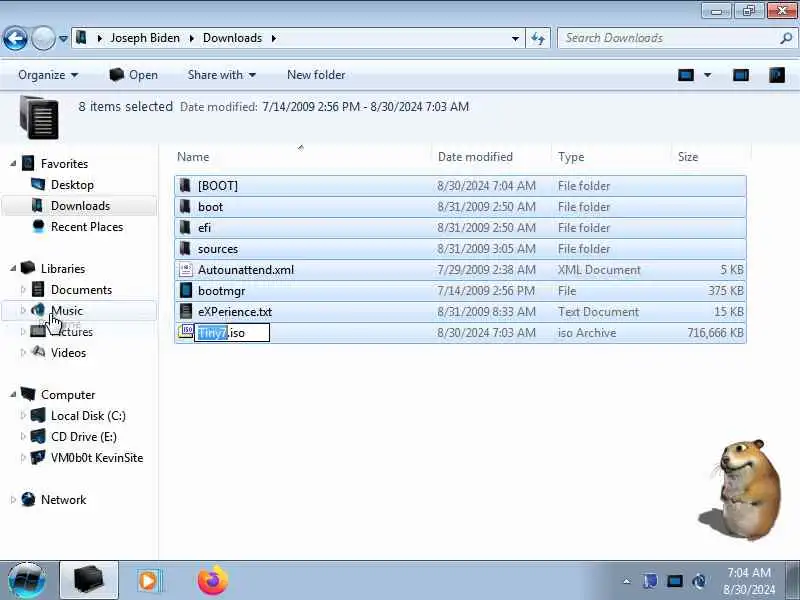800x600 pixels.
Task: Click the search magnifier icon
Action: [786, 38]
